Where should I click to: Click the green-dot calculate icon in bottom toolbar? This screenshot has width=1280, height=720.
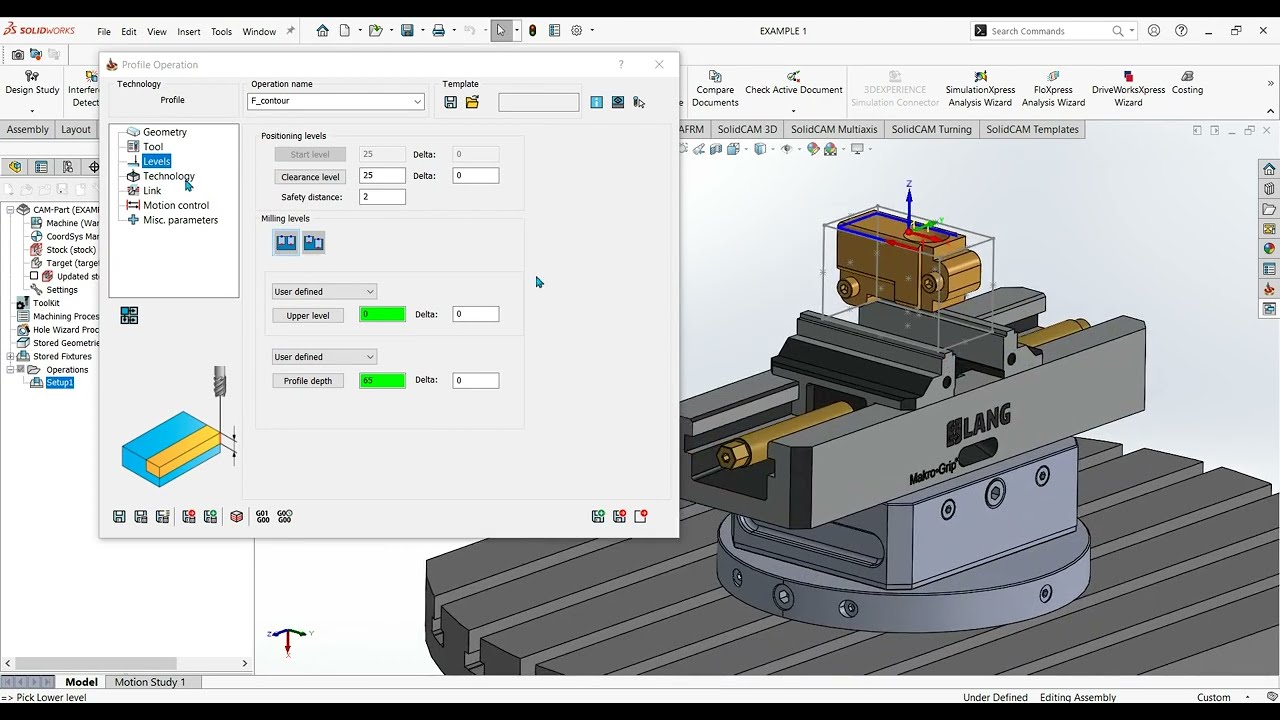pos(210,516)
